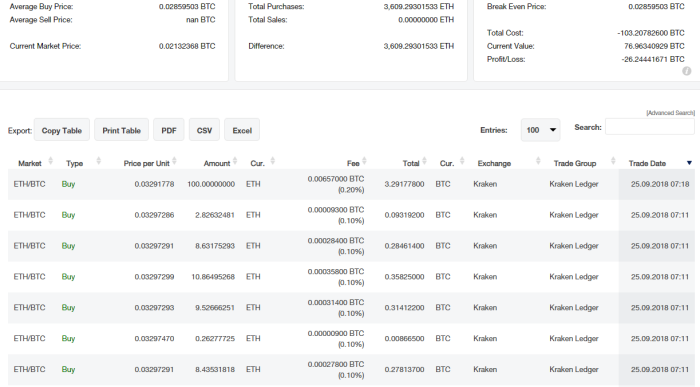Select amount 10.86495268 cell

(x=213, y=277)
